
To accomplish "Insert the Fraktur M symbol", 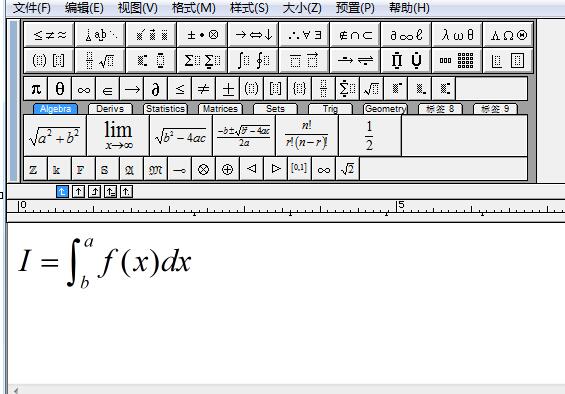I will point(155,169).
